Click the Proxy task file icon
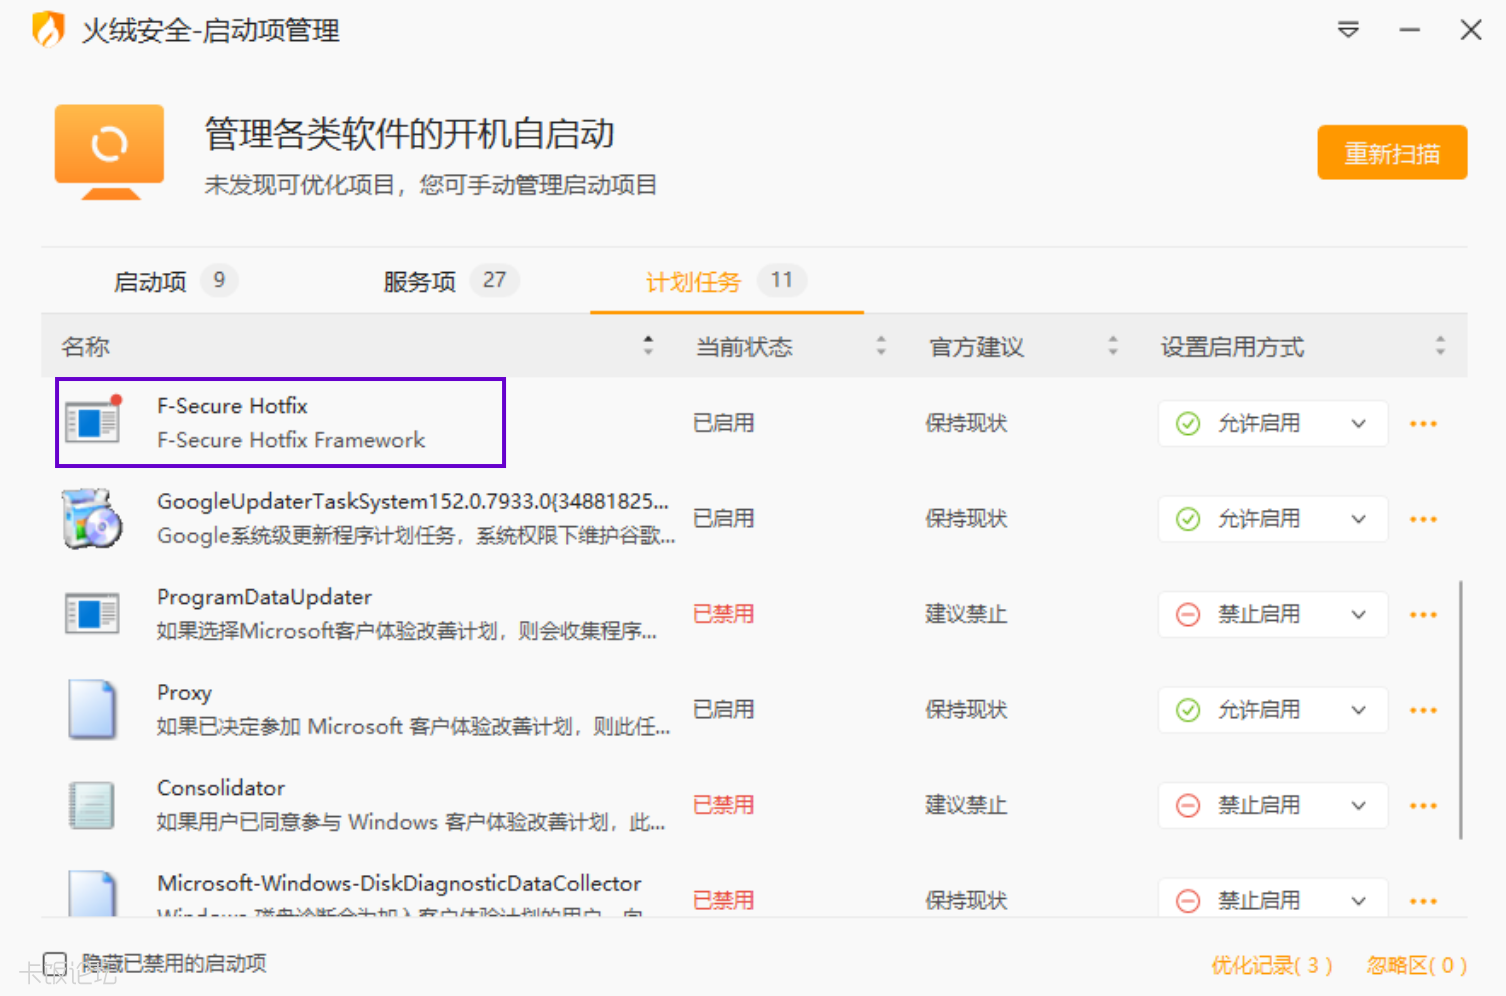The width and height of the screenshot is (1506, 996). tap(92, 709)
